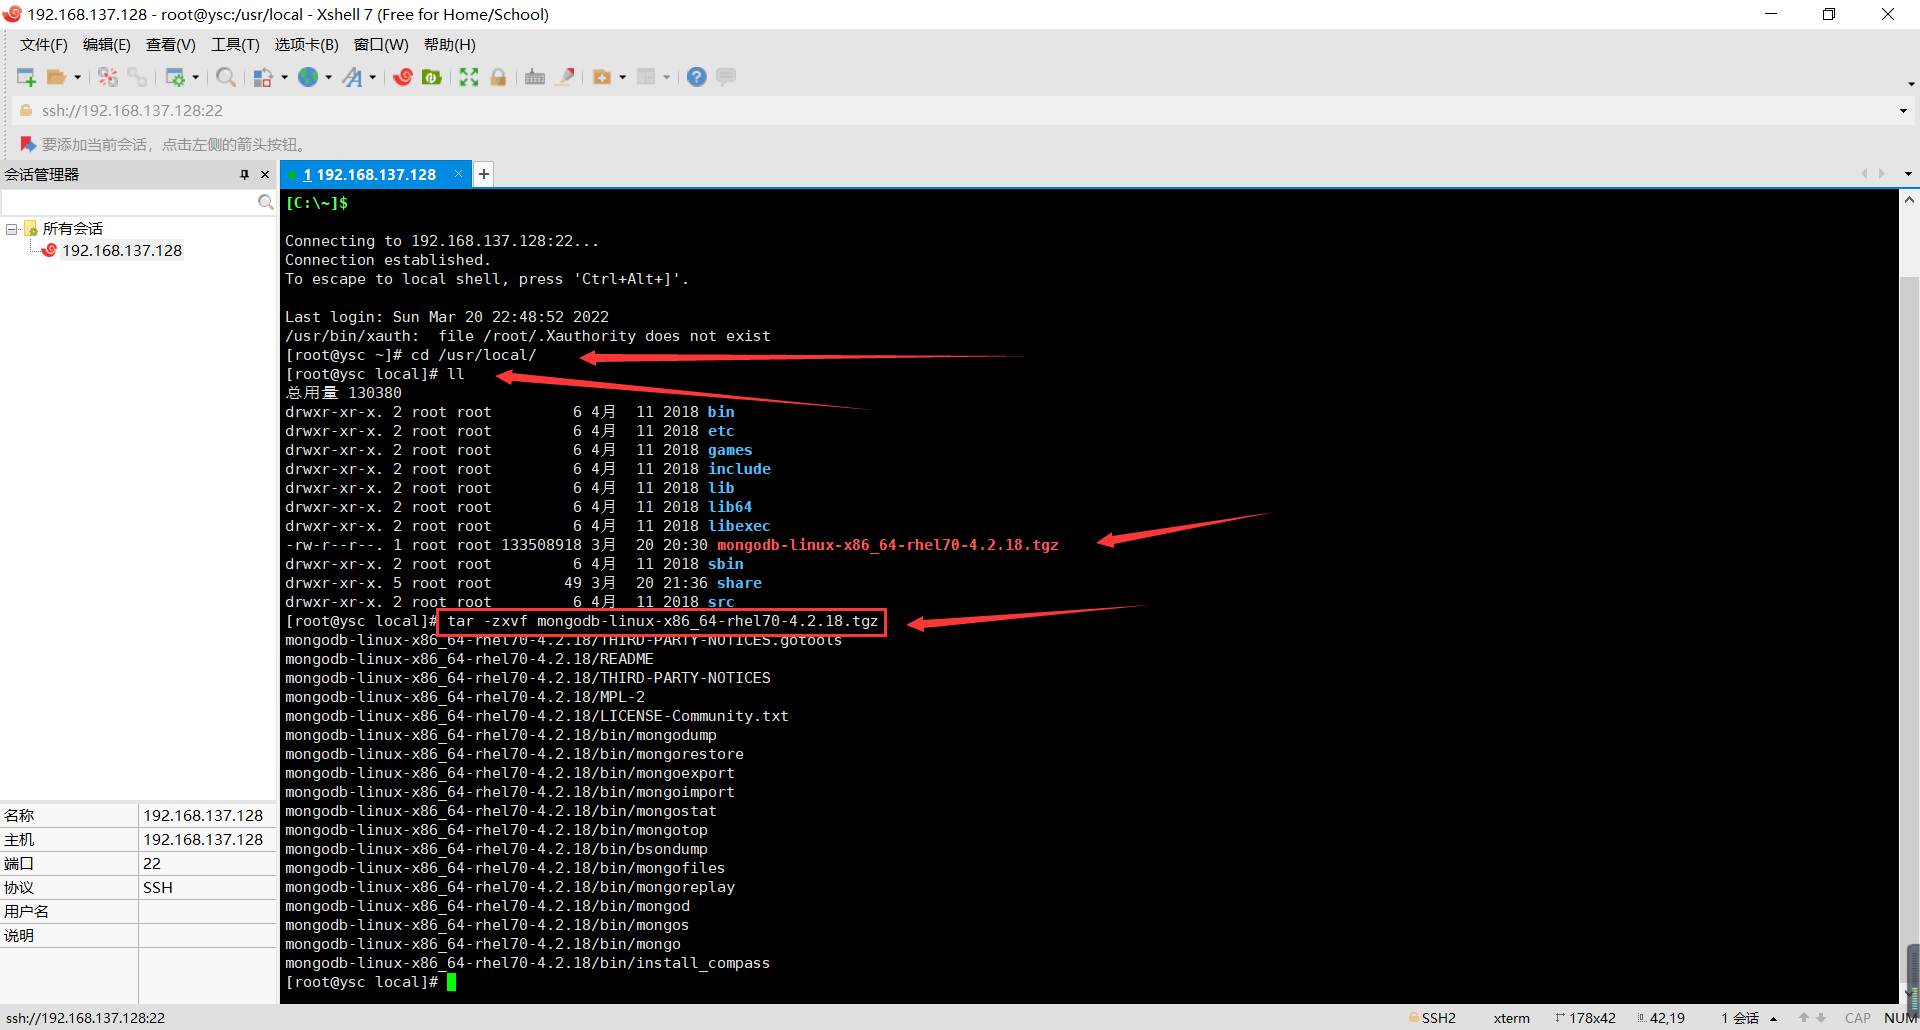The image size is (1920, 1030).
Task: Click the keyboard key mapping icon
Action: pos(535,77)
